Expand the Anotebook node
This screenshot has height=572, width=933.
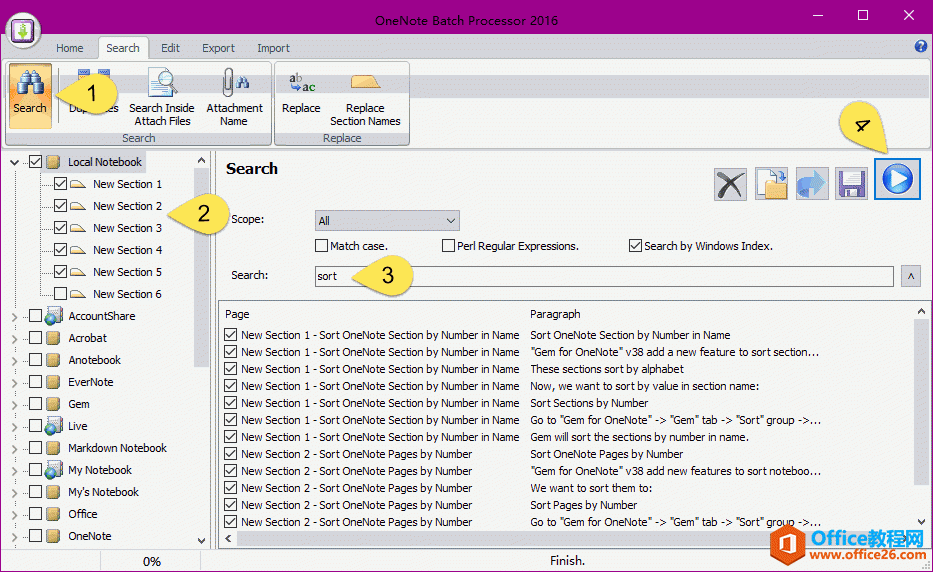click(x=15, y=361)
